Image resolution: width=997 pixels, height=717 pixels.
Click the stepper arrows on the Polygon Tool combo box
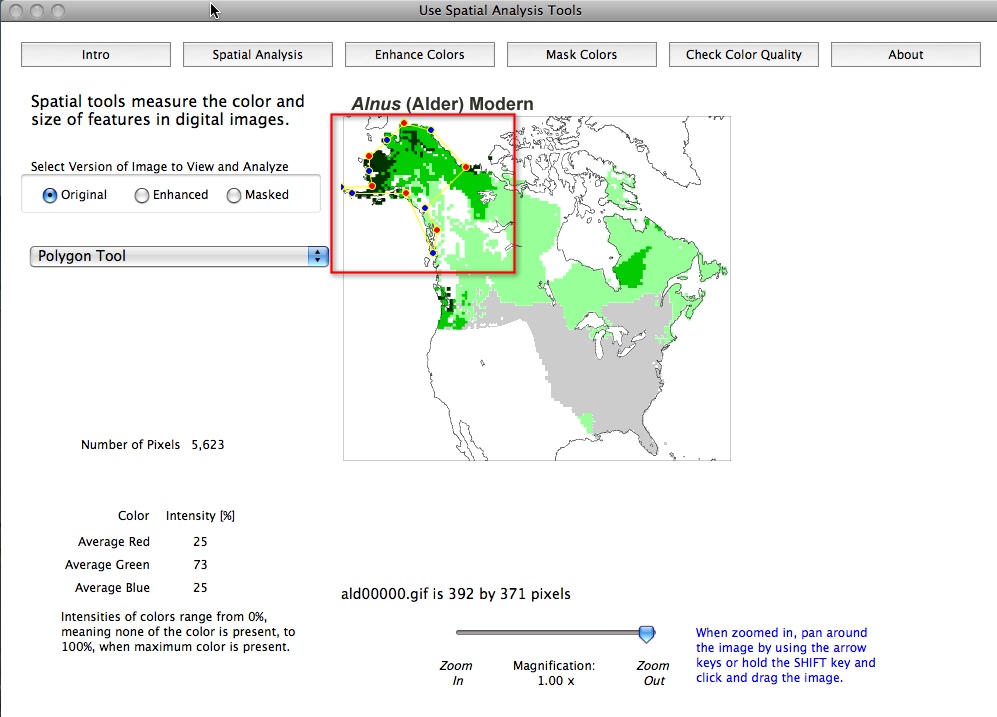point(318,256)
